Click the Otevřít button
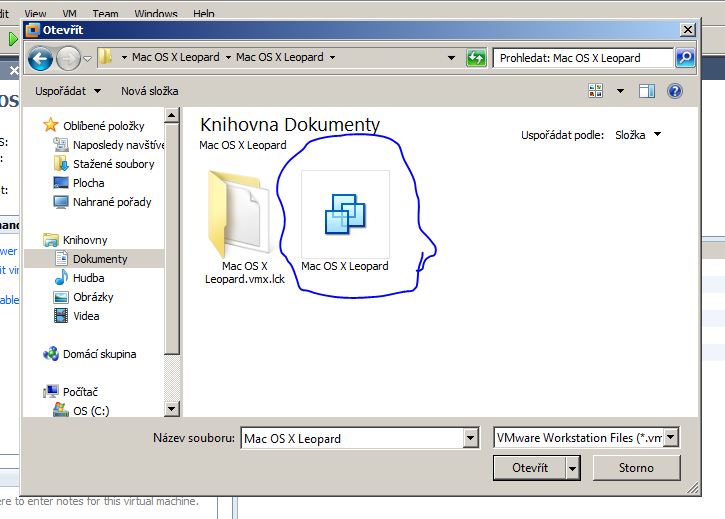Screen dimensions: 725x519 pyautogui.click(x=530, y=467)
